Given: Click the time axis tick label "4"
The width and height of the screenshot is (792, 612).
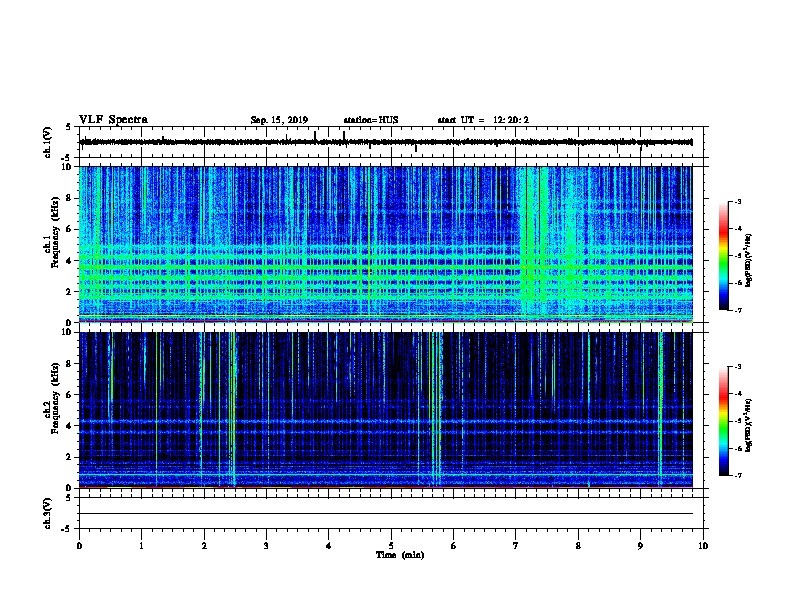Looking at the screenshot, I should tap(329, 546).
